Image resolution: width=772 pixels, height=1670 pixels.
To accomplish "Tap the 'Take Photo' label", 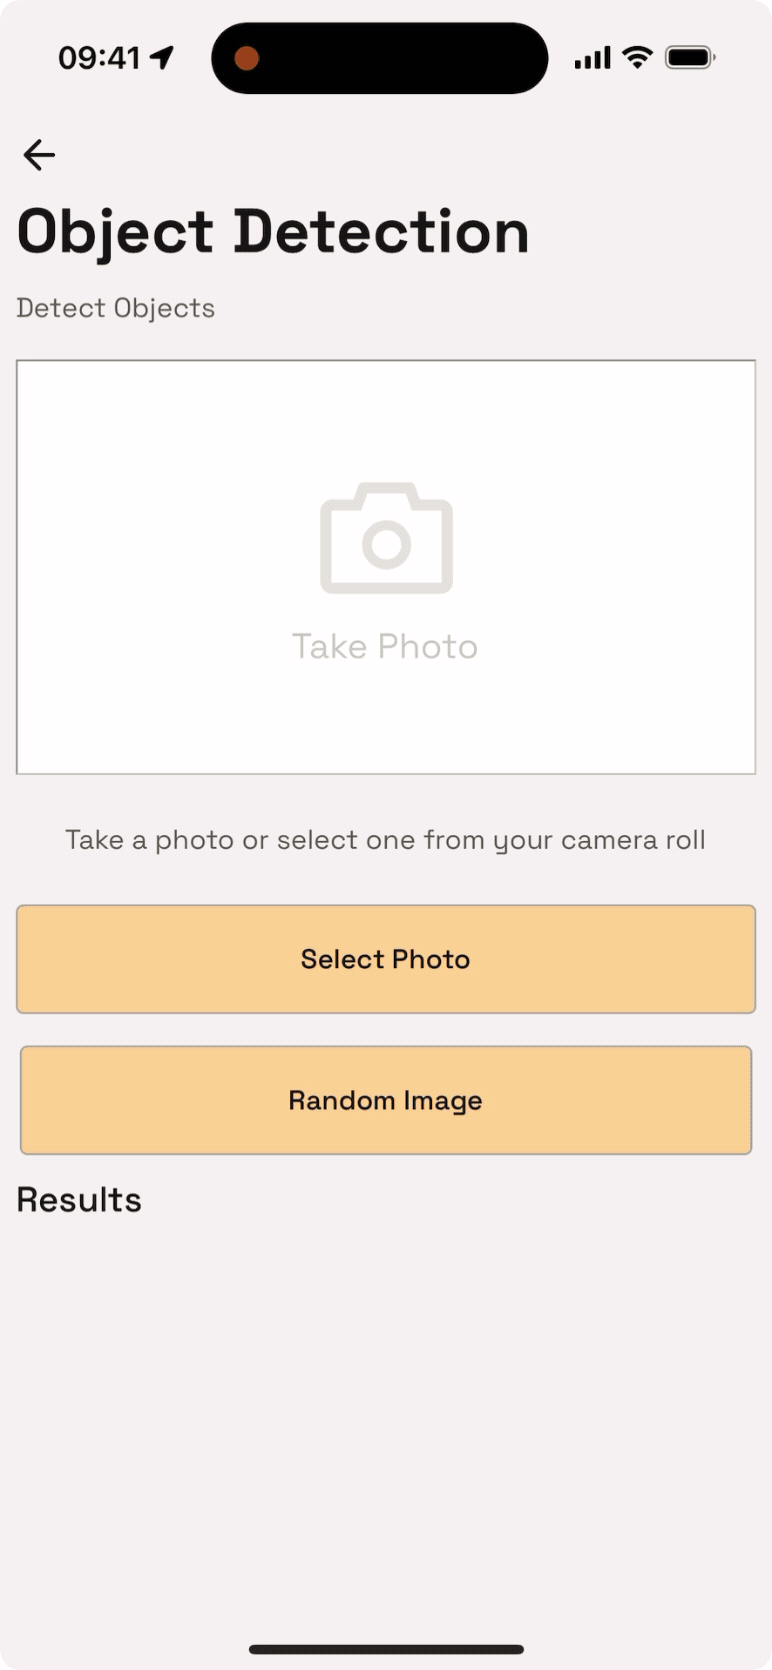I will pos(385,646).
